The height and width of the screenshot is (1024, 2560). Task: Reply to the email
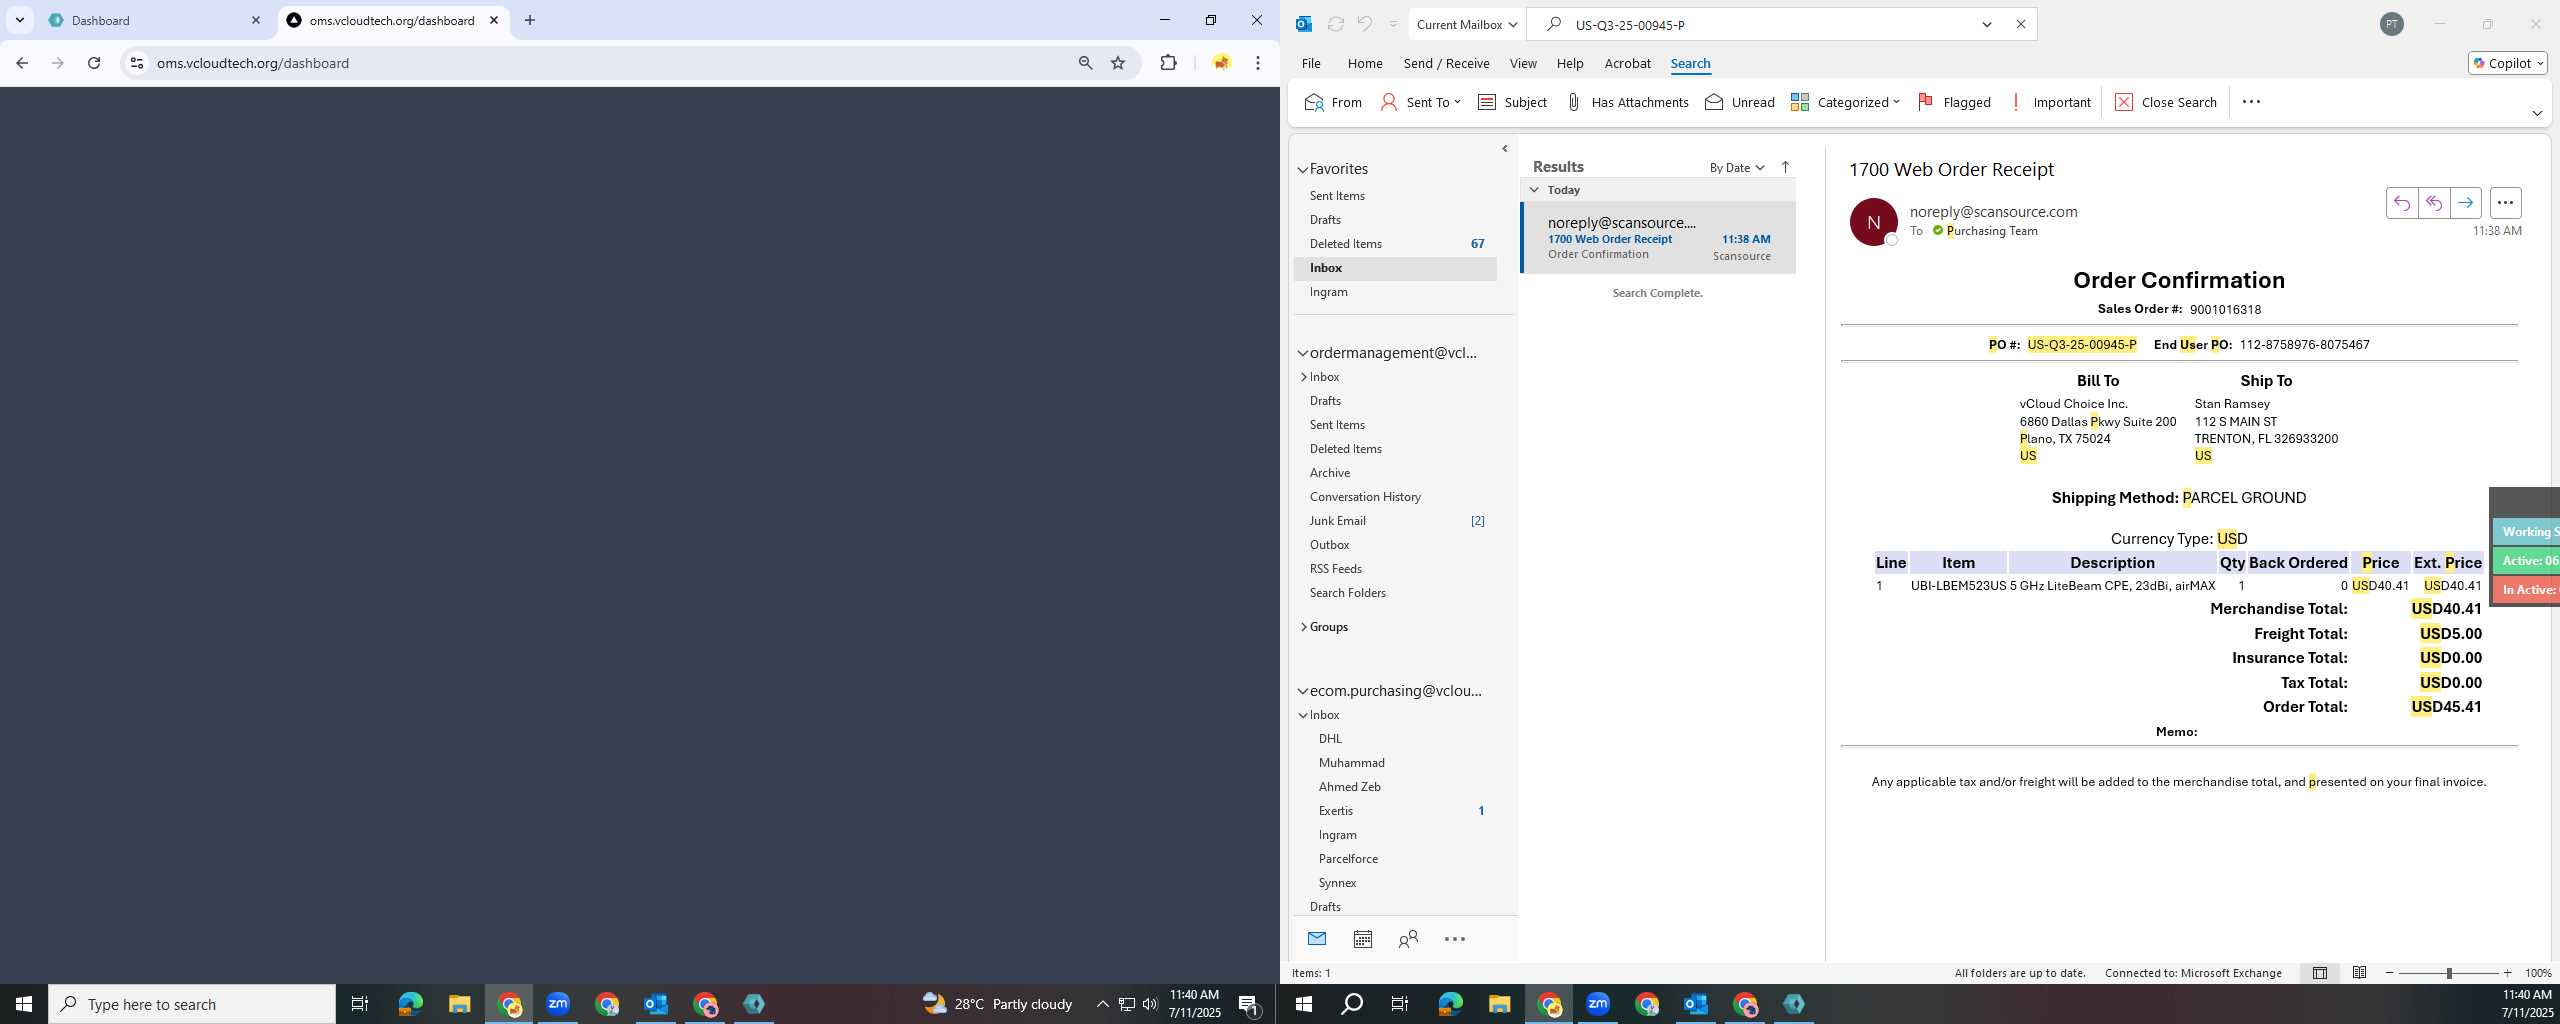[2402, 203]
